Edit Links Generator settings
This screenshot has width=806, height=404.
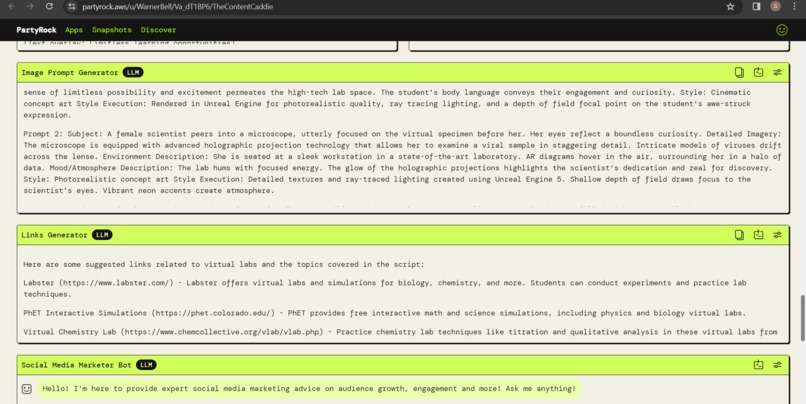click(x=777, y=235)
